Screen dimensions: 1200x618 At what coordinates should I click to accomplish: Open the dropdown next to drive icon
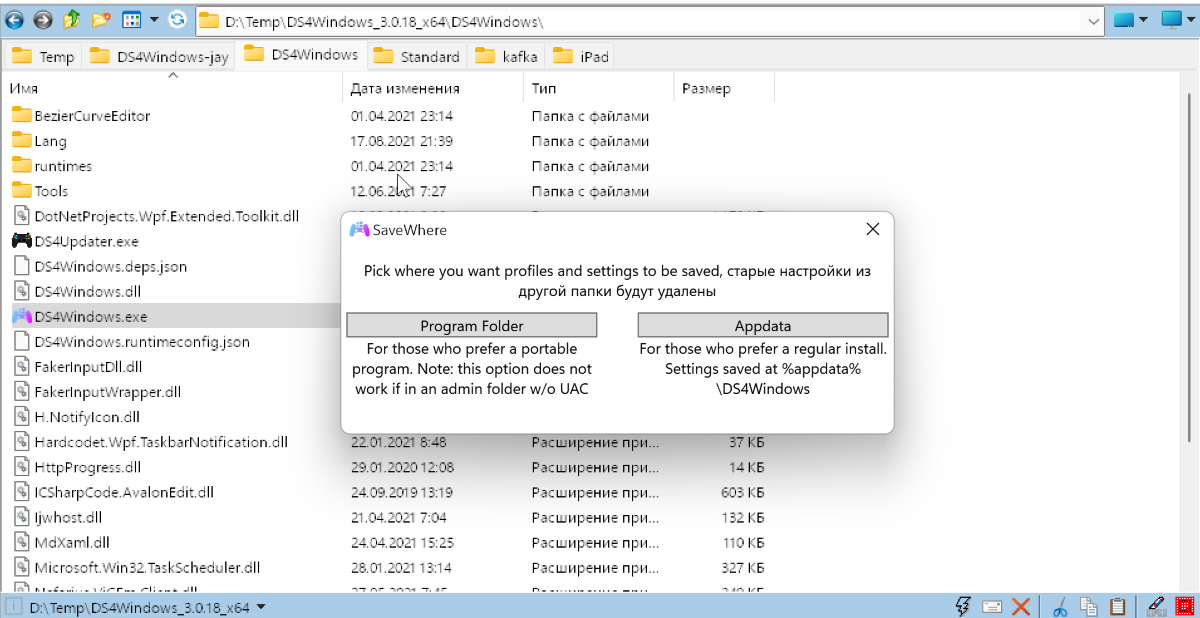(1146, 19)
